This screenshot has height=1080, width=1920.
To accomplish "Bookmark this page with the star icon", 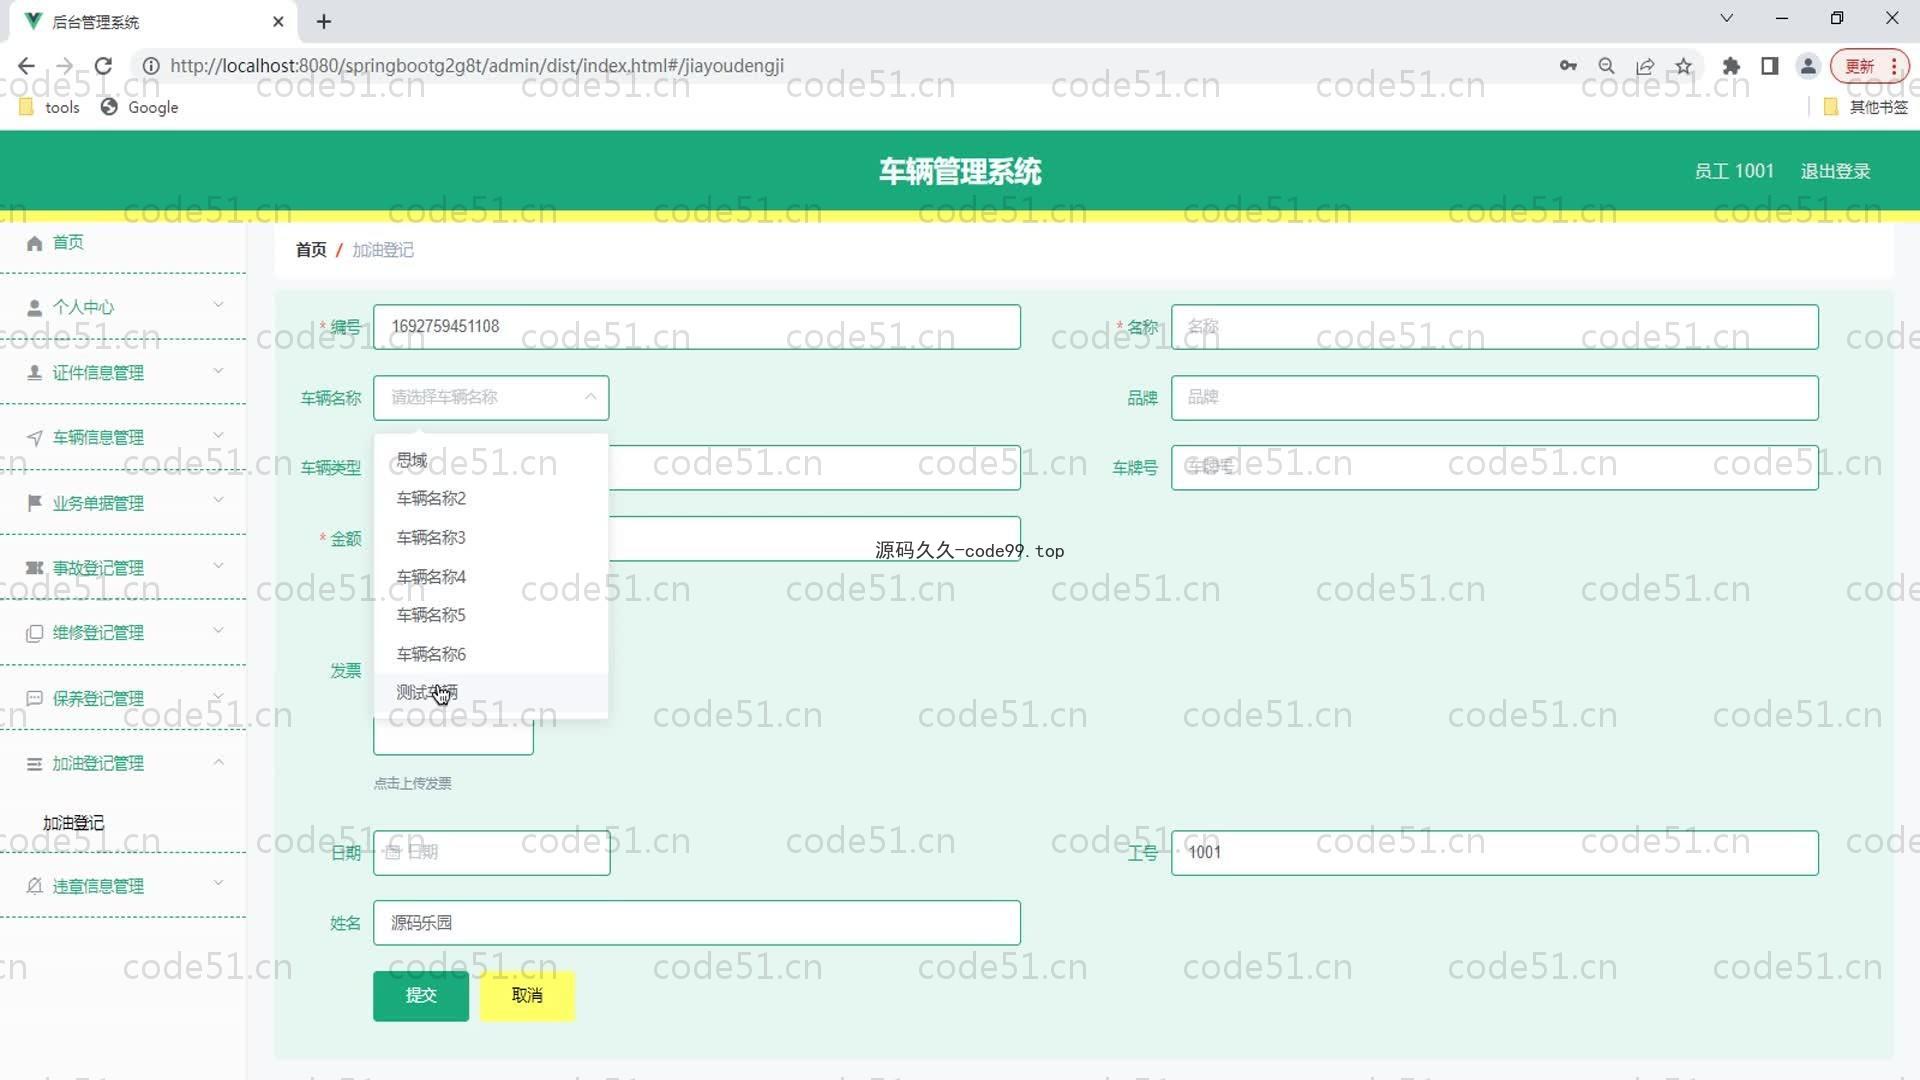I will pos(1684,66).
